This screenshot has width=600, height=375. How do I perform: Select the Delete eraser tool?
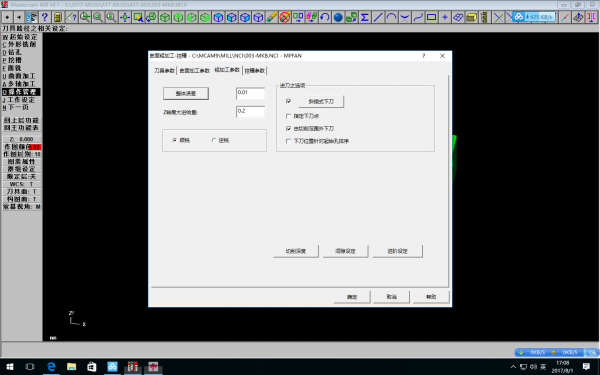click(x=272, y=17)
